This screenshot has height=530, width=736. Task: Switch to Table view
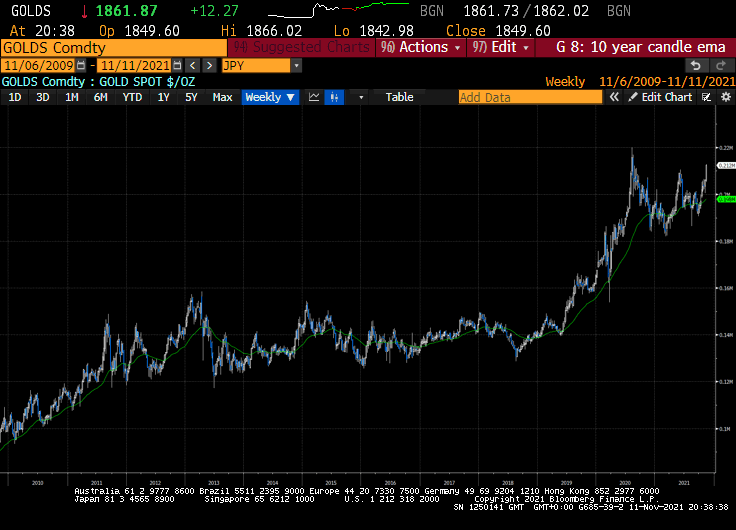pyautogui.click(x=399, y=97)
